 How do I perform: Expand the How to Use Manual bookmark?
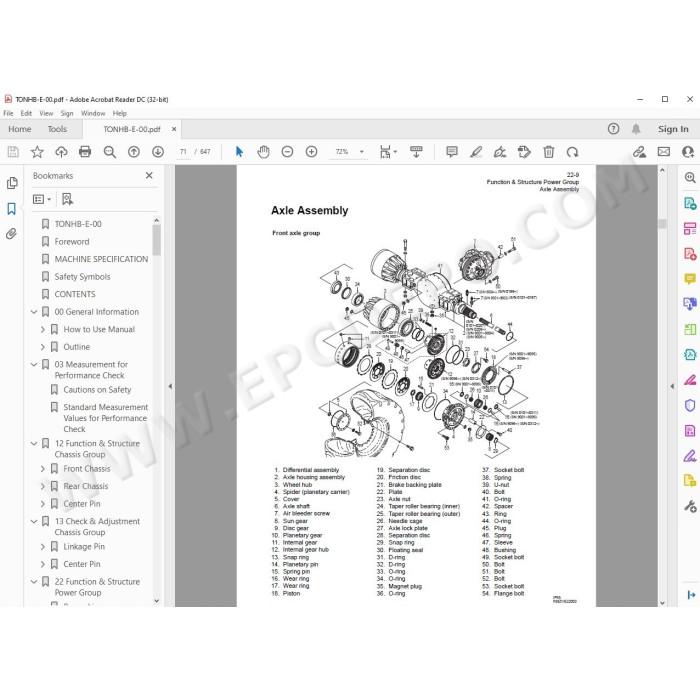point(43,329)
